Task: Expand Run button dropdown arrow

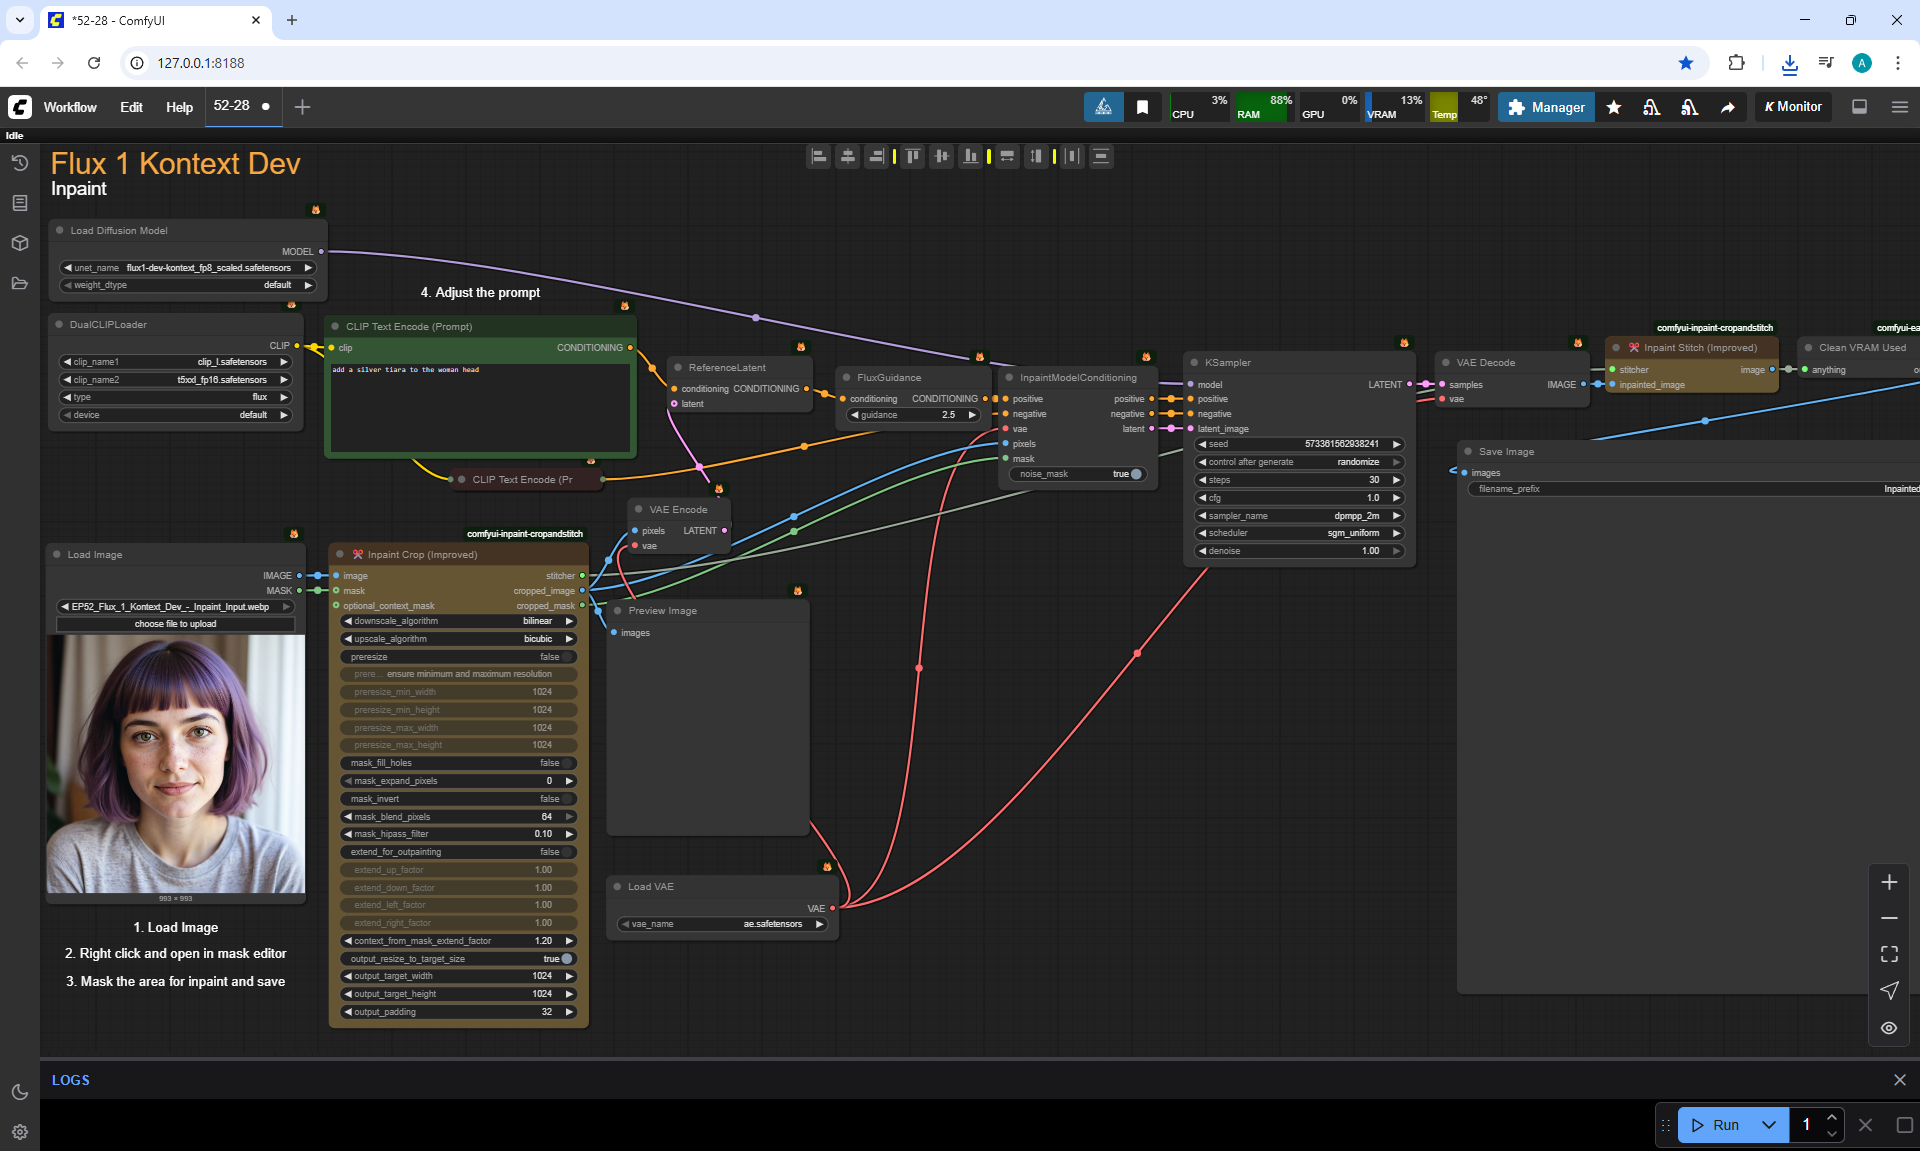Action: point(1768,1125)
